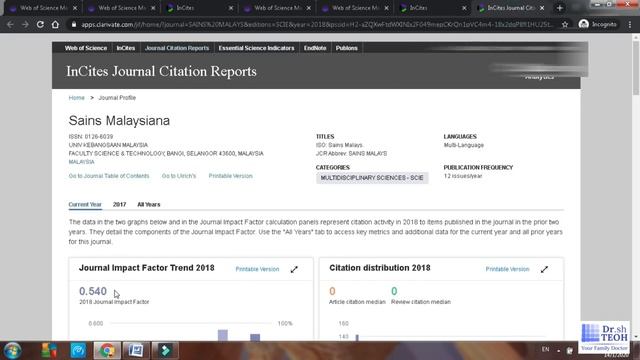This screenshot has height=360, width=640.
Task: Click the browser forward arrow
Action: click(25, 24)
